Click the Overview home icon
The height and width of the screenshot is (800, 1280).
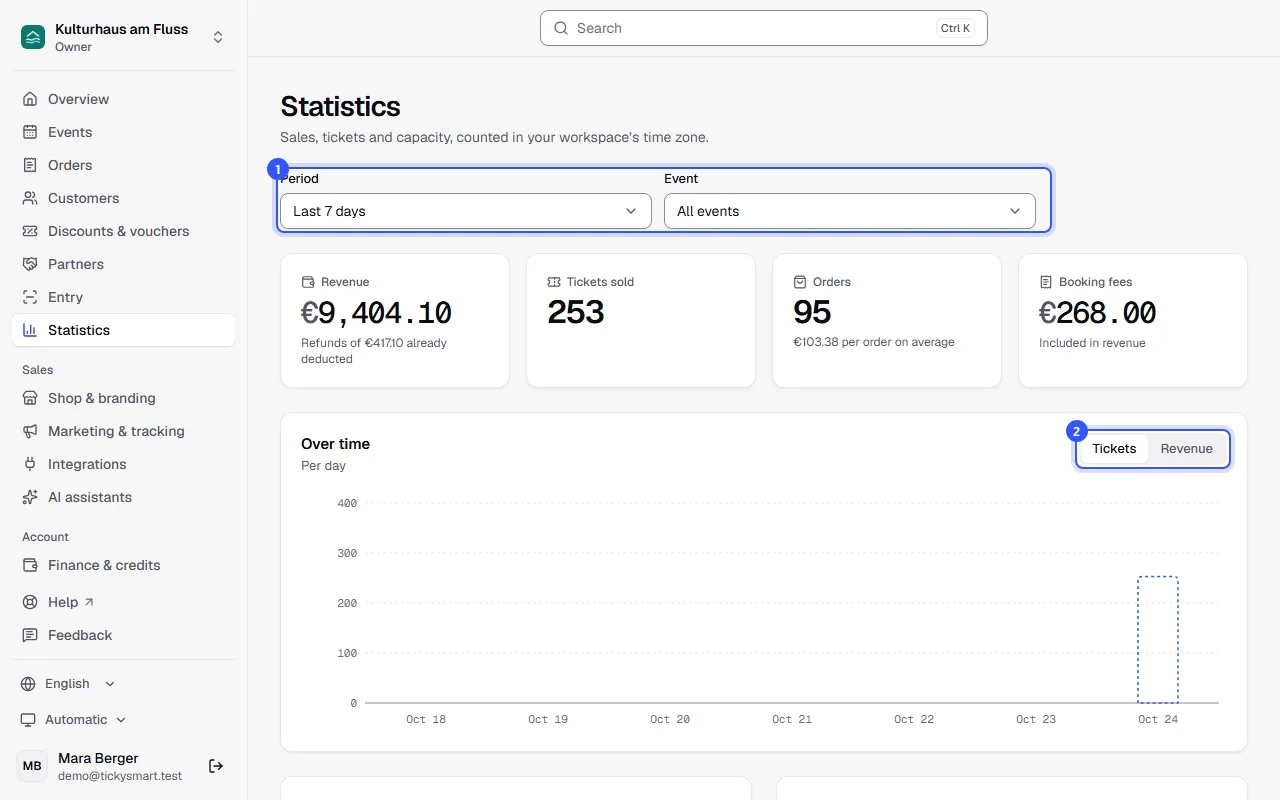coord(30,99)
